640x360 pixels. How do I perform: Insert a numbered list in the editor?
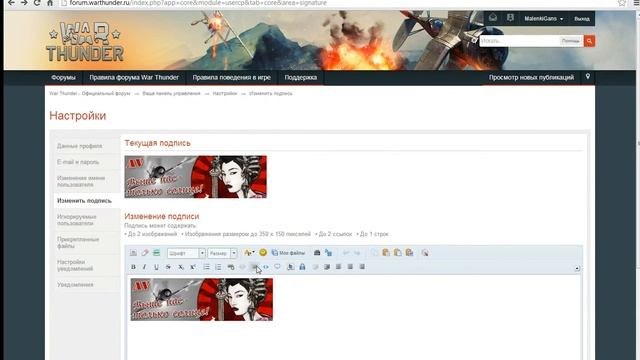pos(218,267)
